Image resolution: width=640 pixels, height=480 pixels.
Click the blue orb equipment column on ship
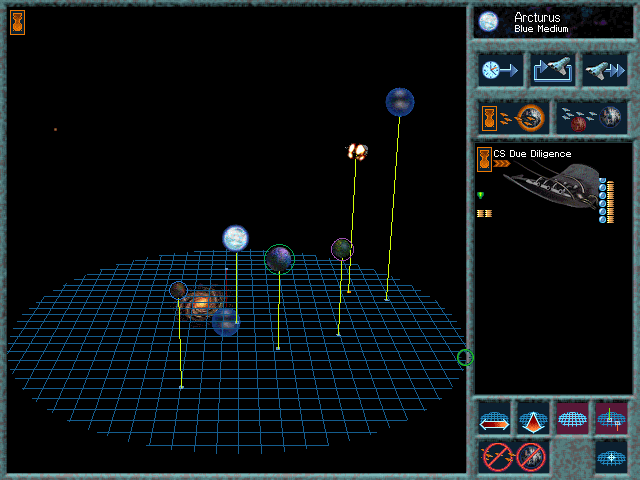point(602,200)
